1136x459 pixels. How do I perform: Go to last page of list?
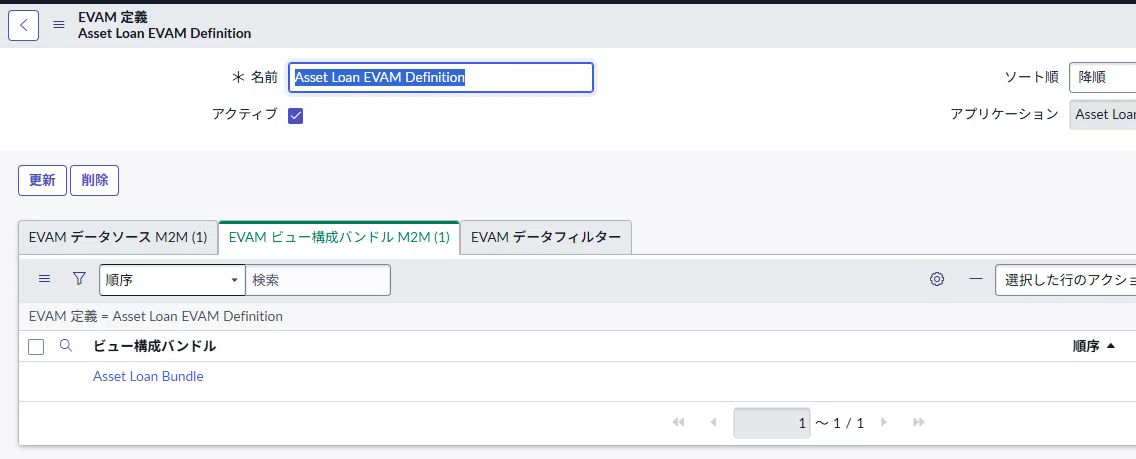tap(919, 423)
